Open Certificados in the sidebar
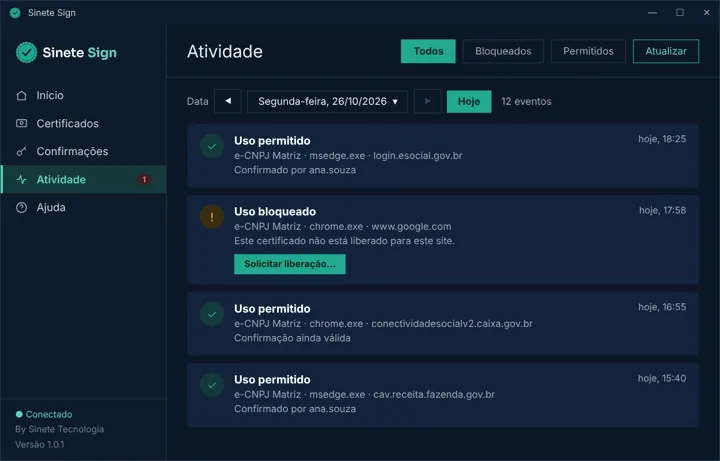This screenshot has height=461, width=720. click(83, 124)
